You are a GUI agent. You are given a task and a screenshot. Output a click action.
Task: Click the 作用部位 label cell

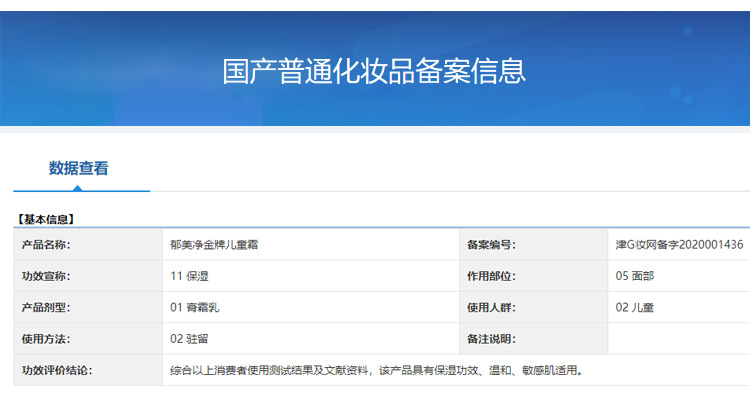[x=534, y=276]
